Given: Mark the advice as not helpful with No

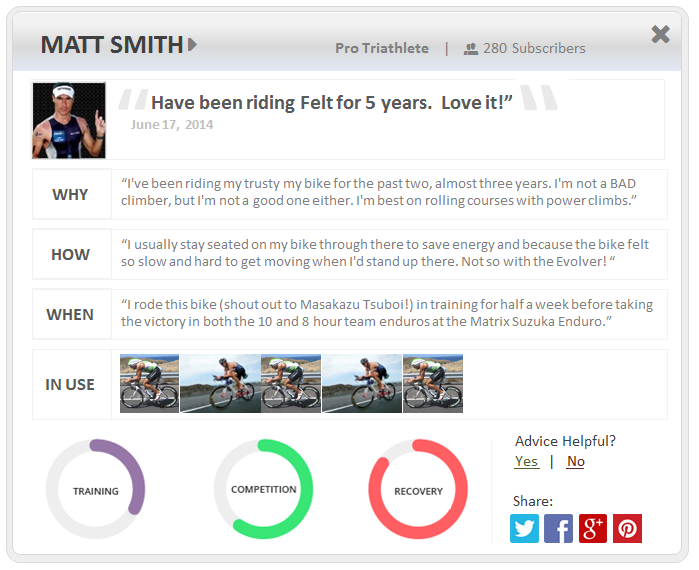Looking at the screenshot, I should (575, 461).
